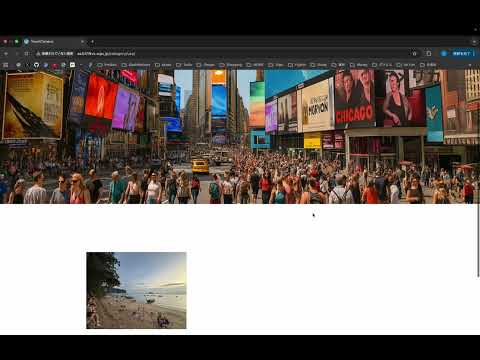Open the apps grid icon in bookmarks bar
The image size is (480, 360).
pyautogui.click(x=6, y=65)
